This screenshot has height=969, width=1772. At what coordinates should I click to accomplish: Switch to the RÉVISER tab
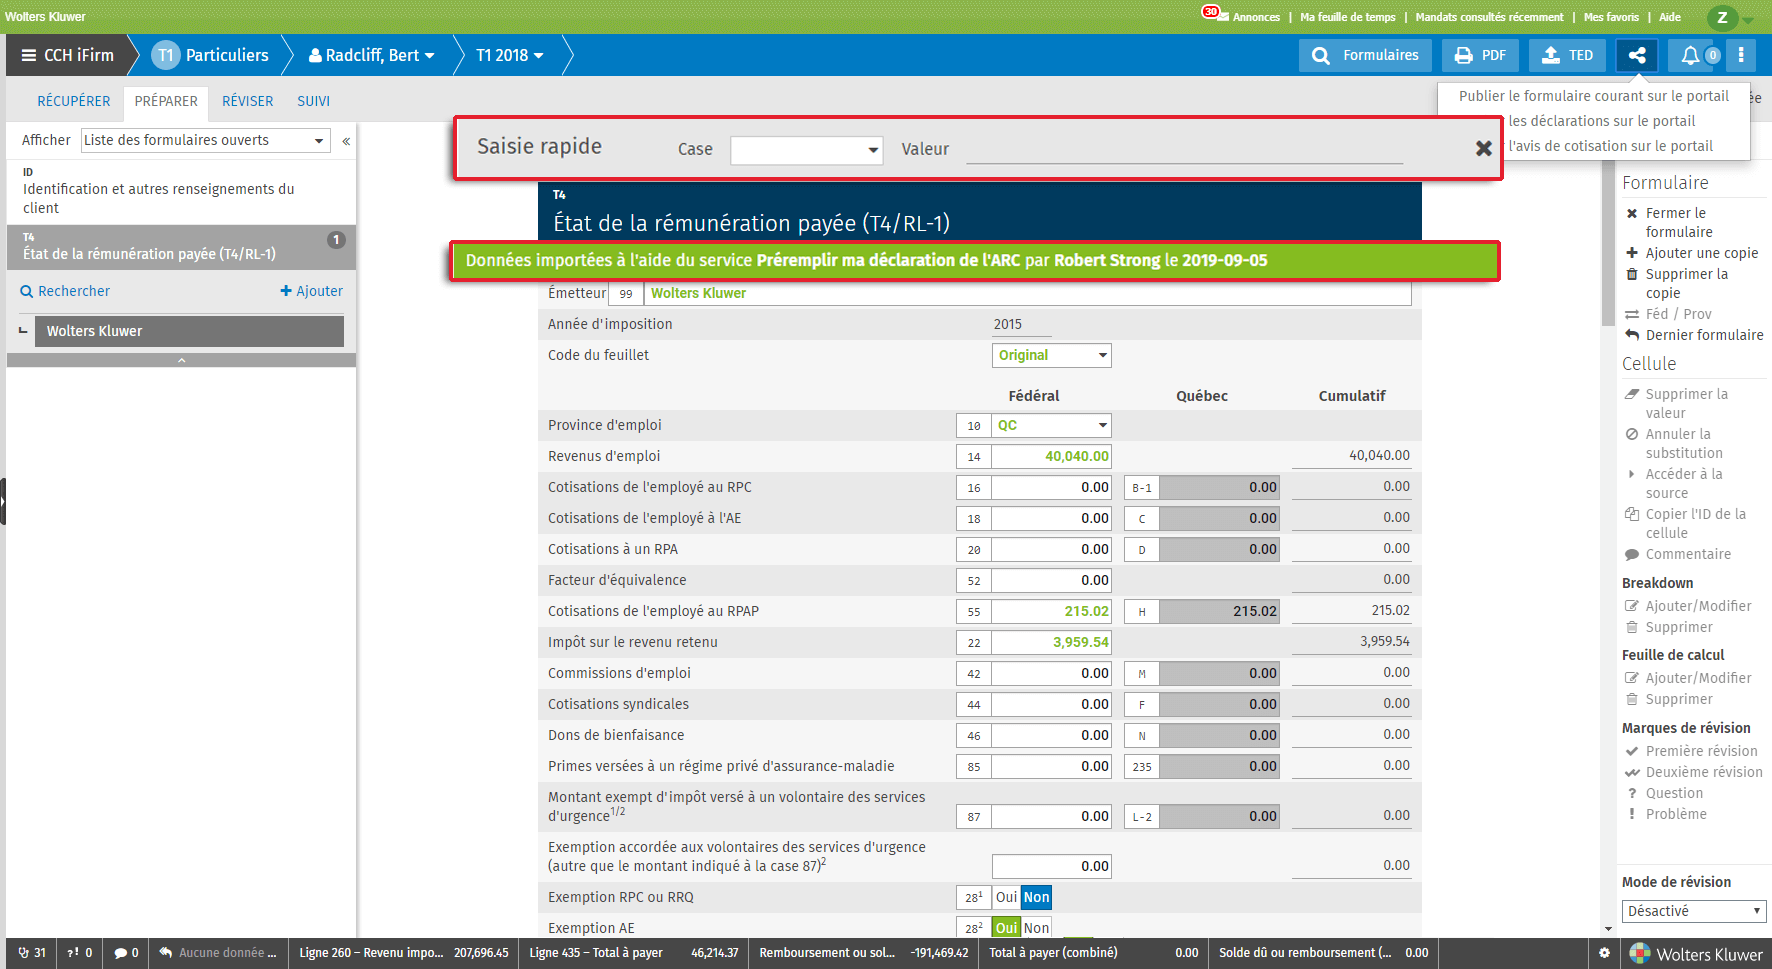point(247,101)
